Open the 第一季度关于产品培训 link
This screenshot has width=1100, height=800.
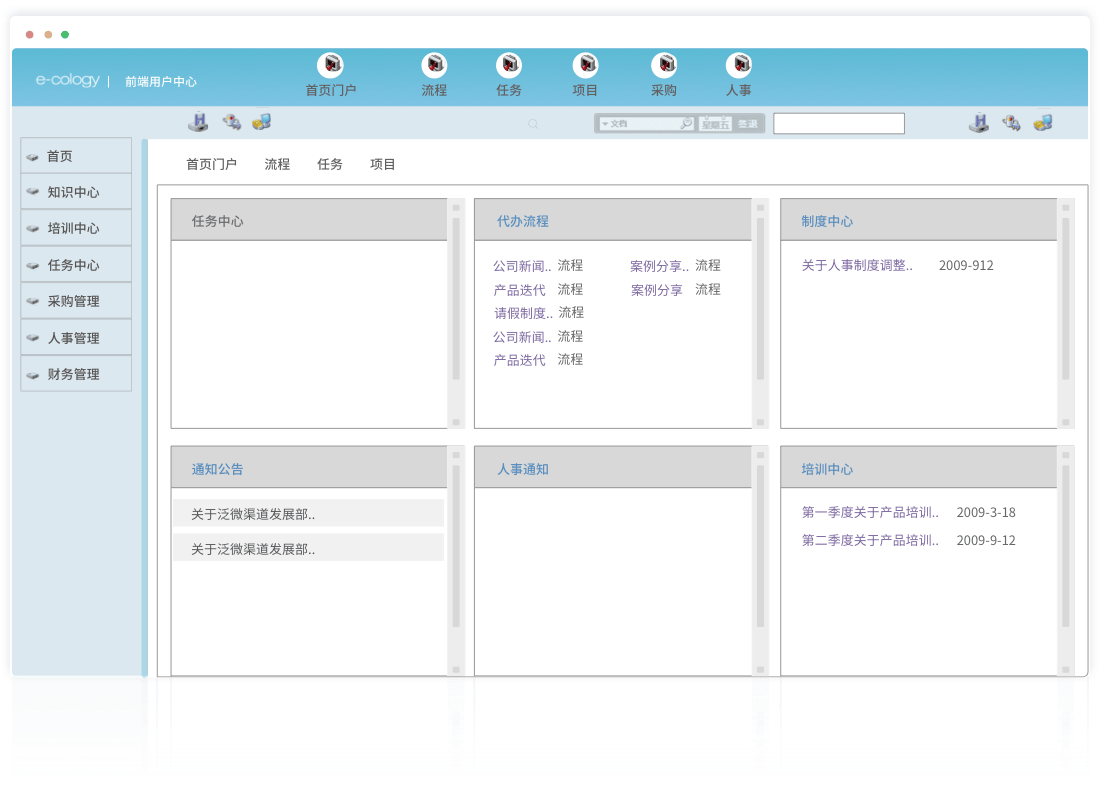click(x=869, y=513)
